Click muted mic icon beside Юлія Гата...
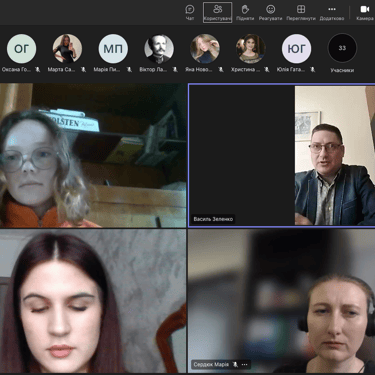The image size is (375, 375). [x=312, y=70]
